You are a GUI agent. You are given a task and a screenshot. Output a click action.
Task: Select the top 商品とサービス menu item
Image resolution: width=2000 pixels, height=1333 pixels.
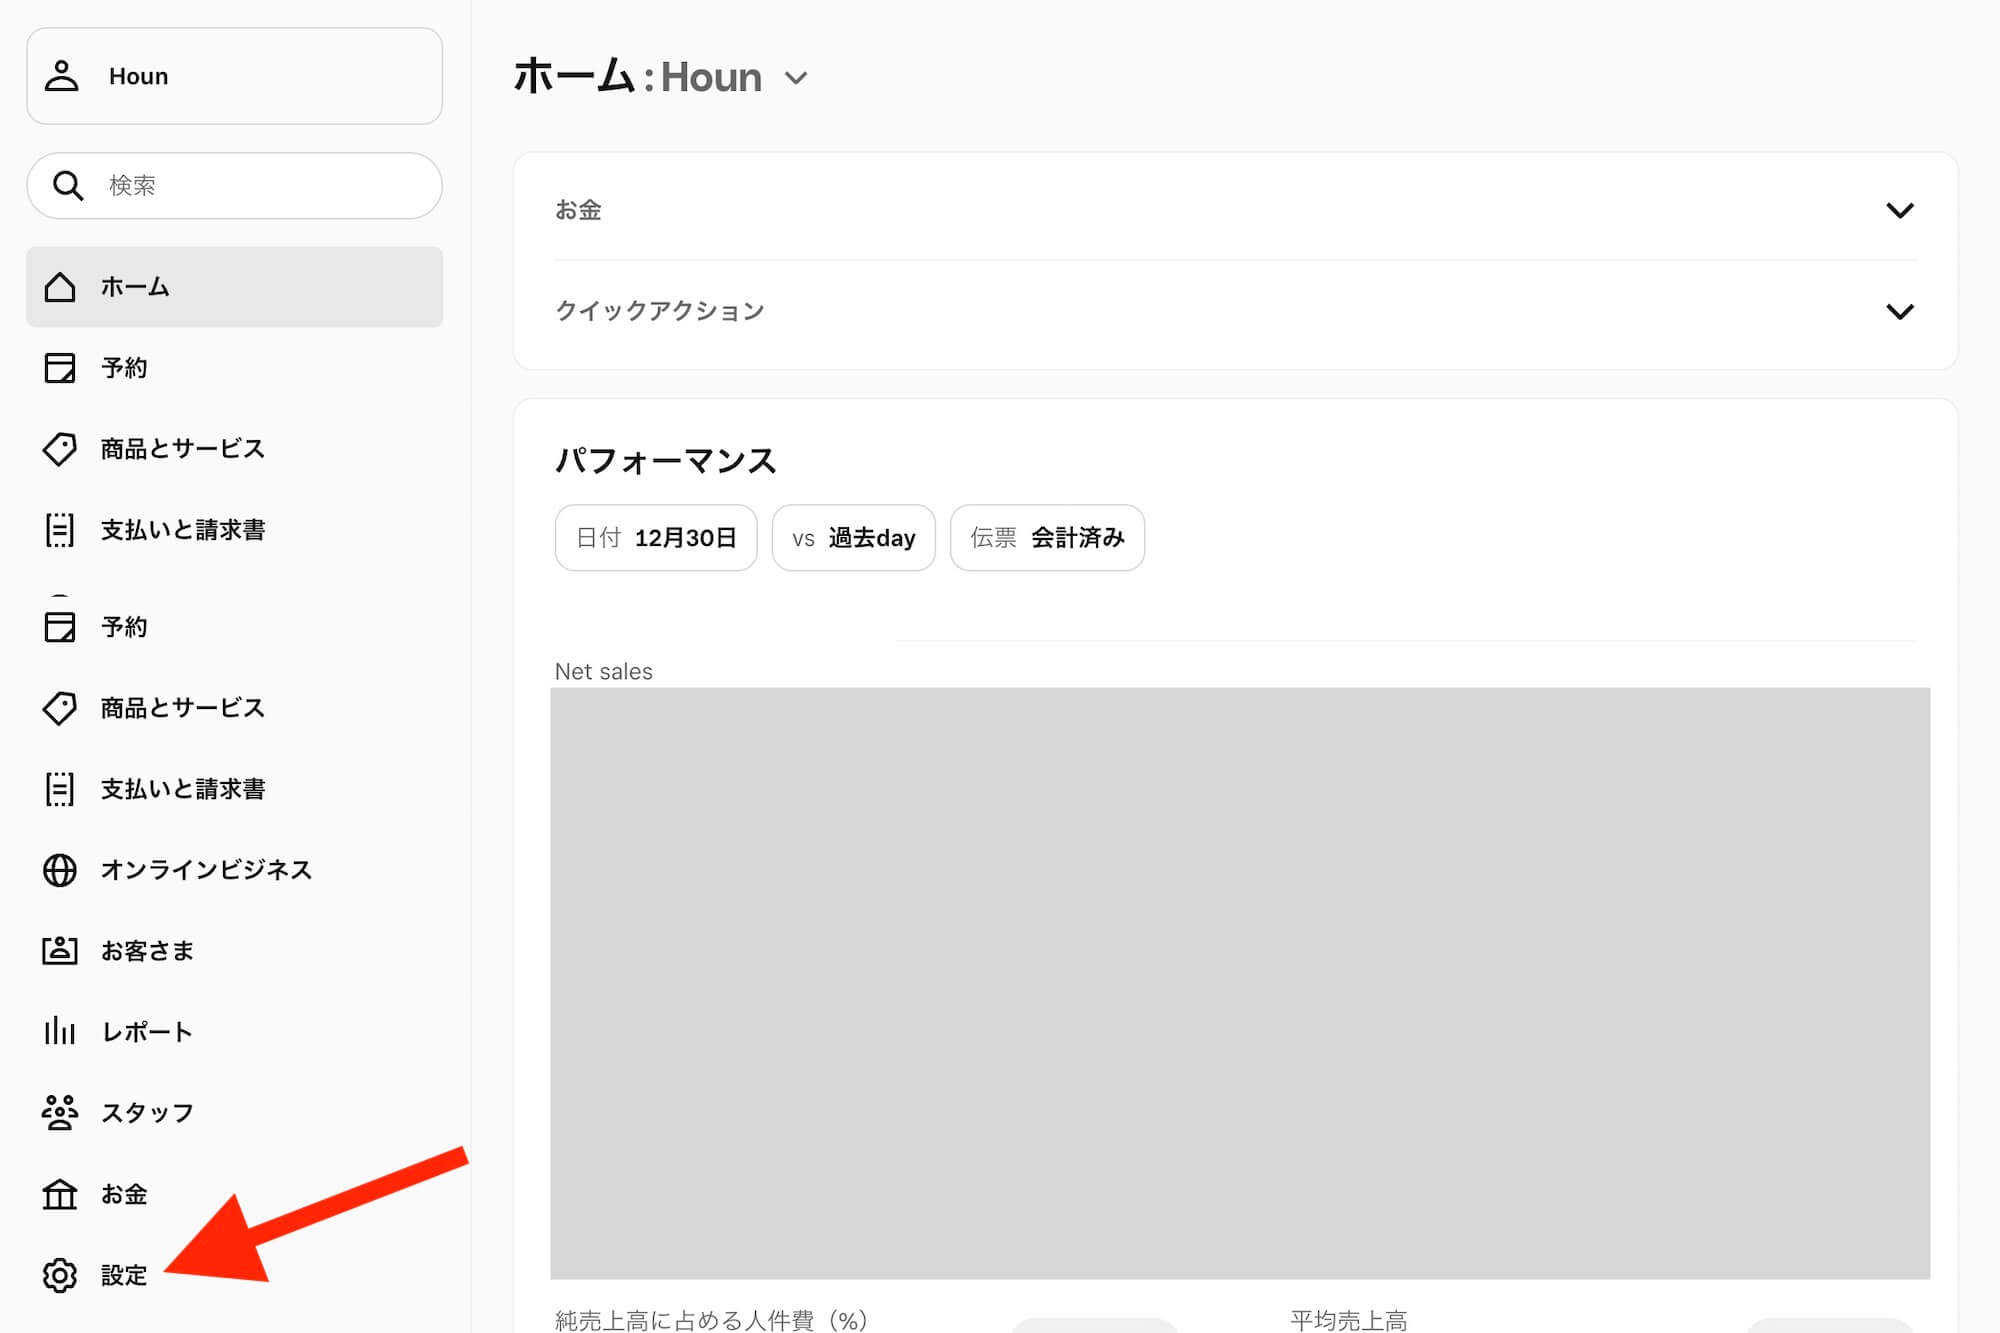[x=182, y=449]
